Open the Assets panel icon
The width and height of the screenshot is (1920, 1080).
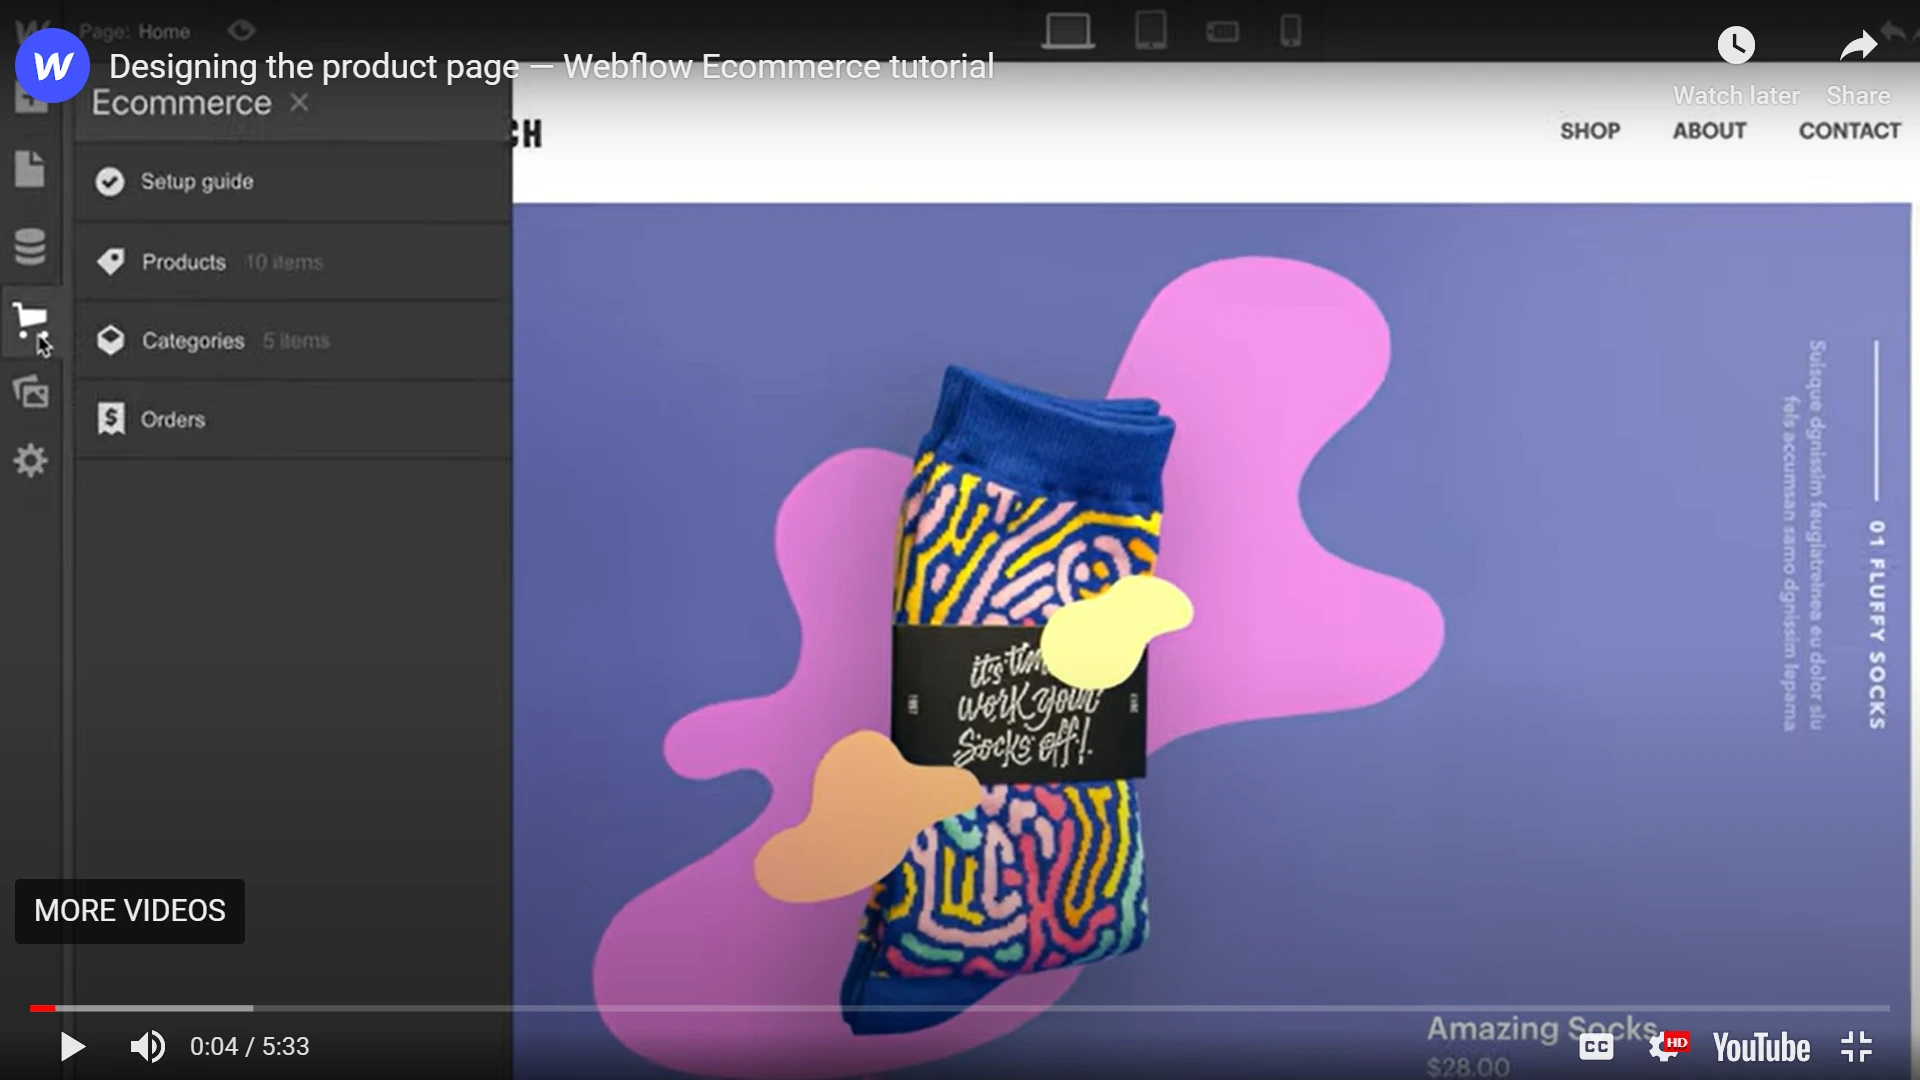click(32, 392)
